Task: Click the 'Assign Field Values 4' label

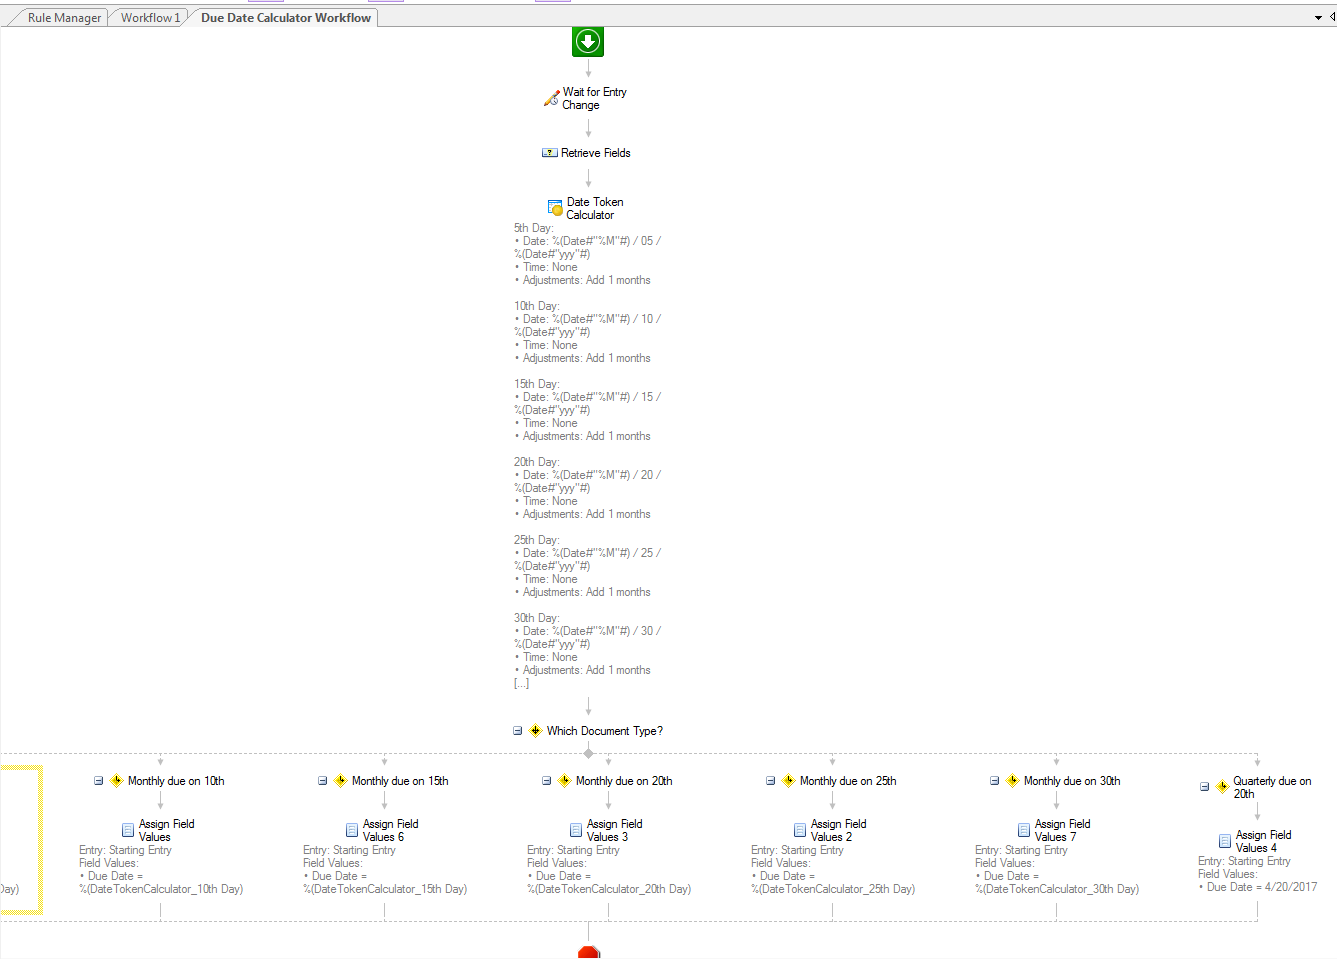Action: [x=1263, y=841]
